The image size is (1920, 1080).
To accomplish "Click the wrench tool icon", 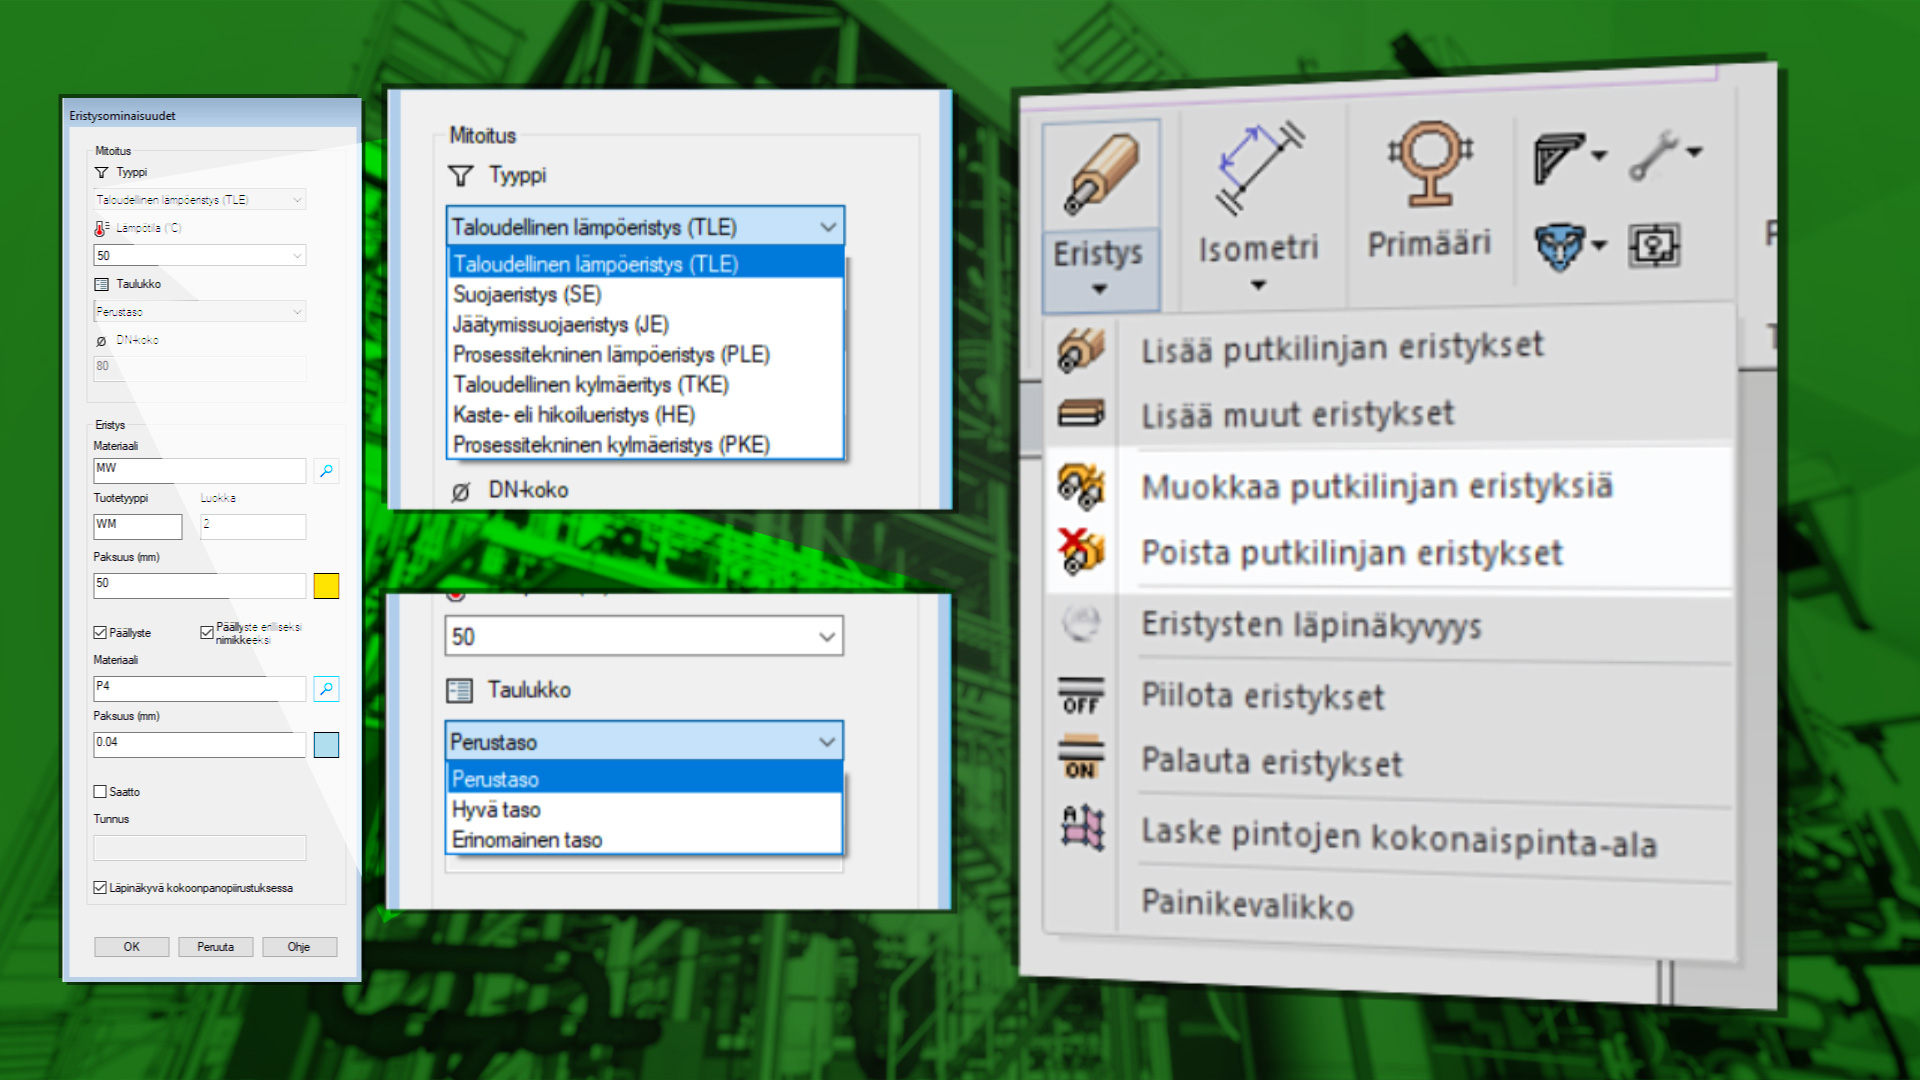I will click(x=1653, y=156).
